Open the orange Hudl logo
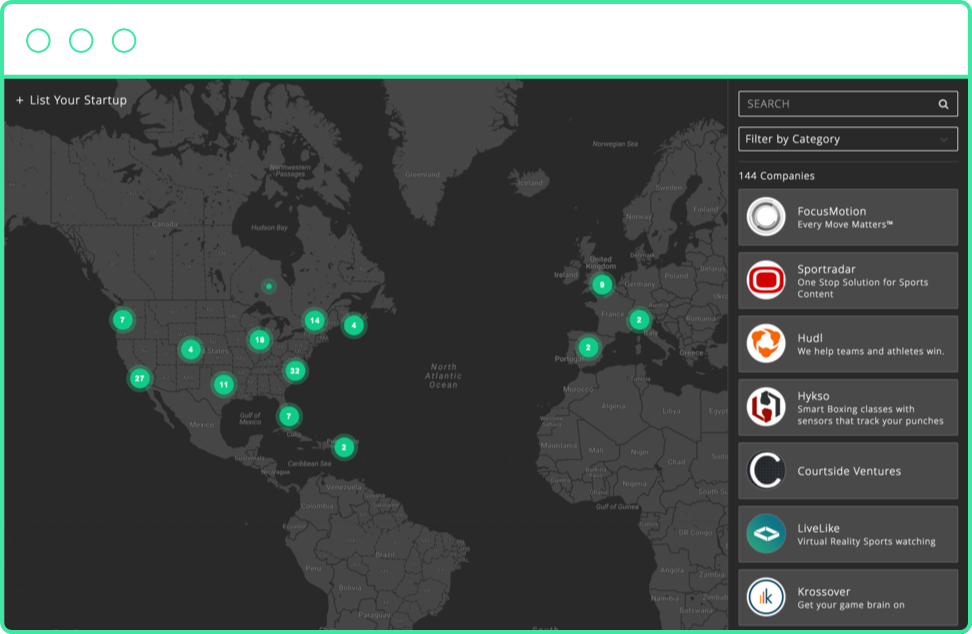The height and width of the screenshot is (634, 972). click(766, 343)
